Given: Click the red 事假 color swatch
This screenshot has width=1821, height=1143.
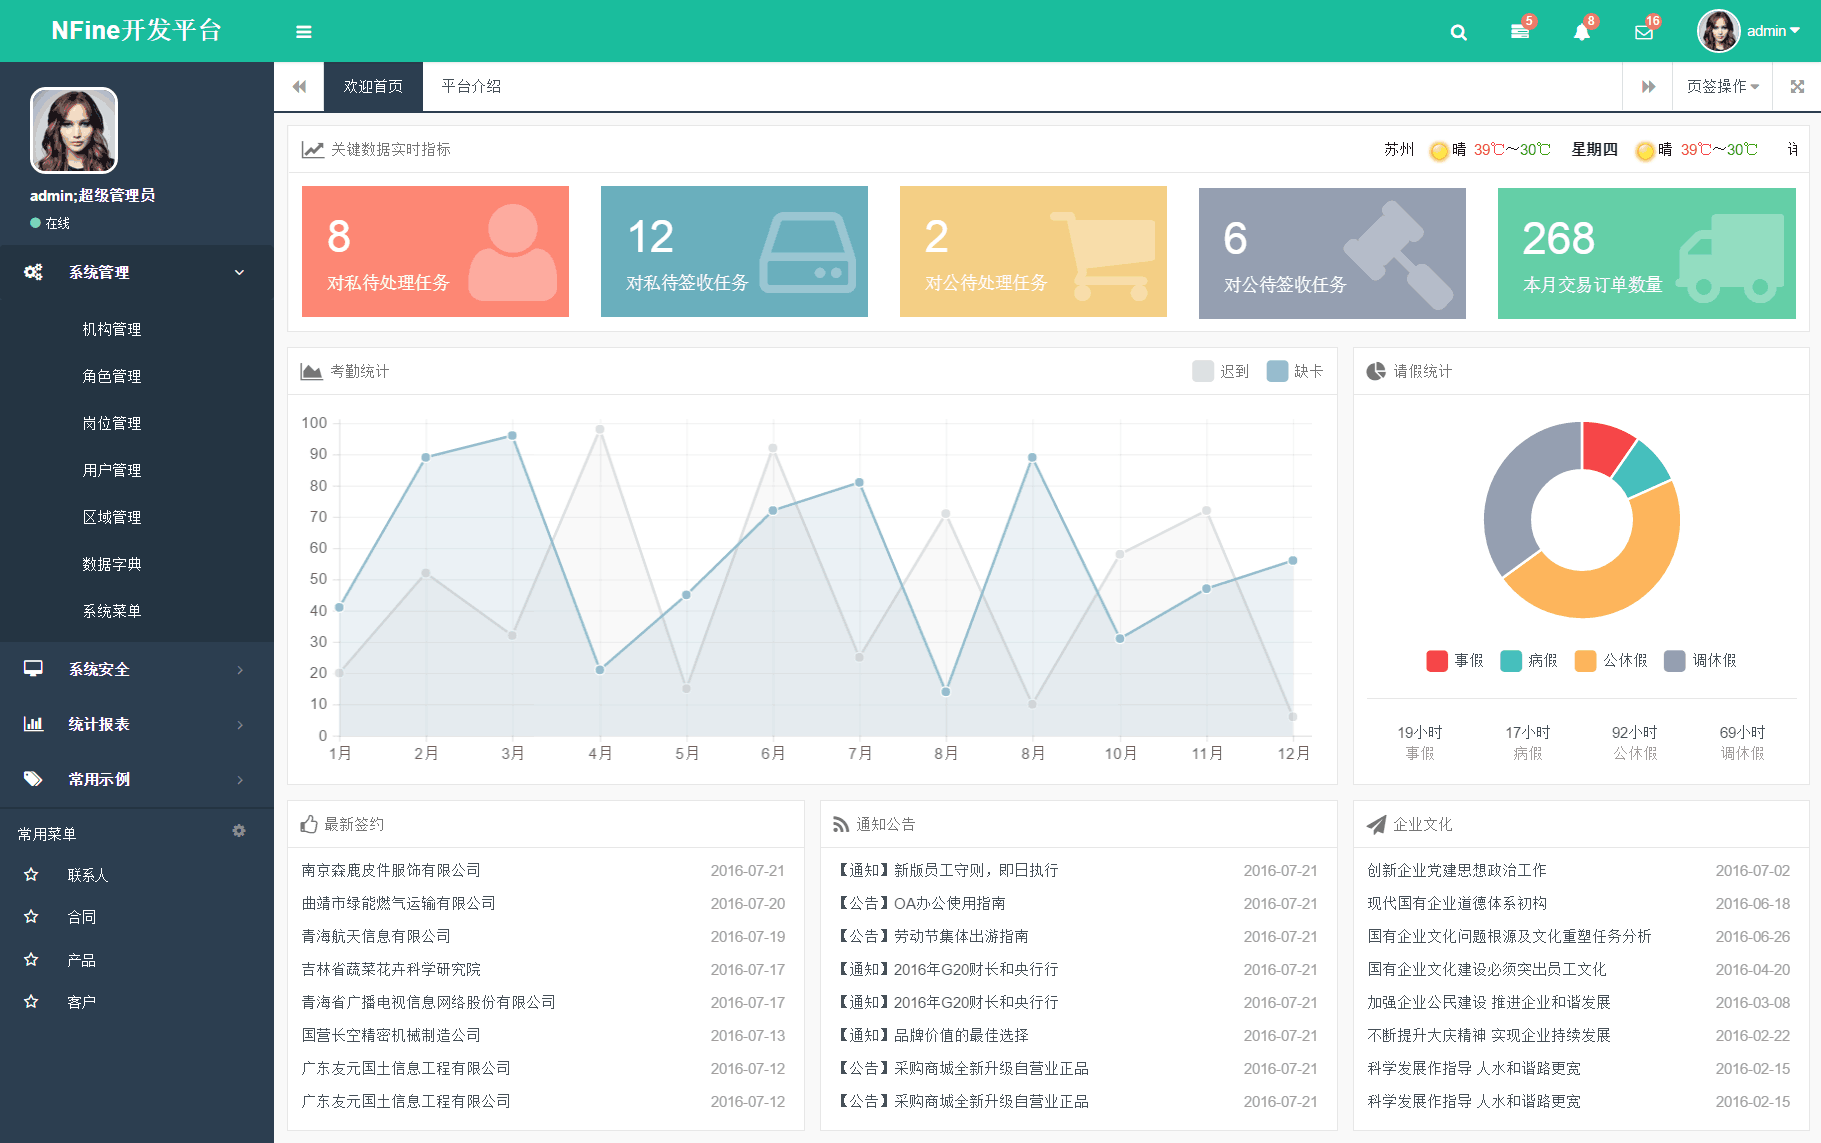Looking at the screenshot, I should [x=1435, y=660].
